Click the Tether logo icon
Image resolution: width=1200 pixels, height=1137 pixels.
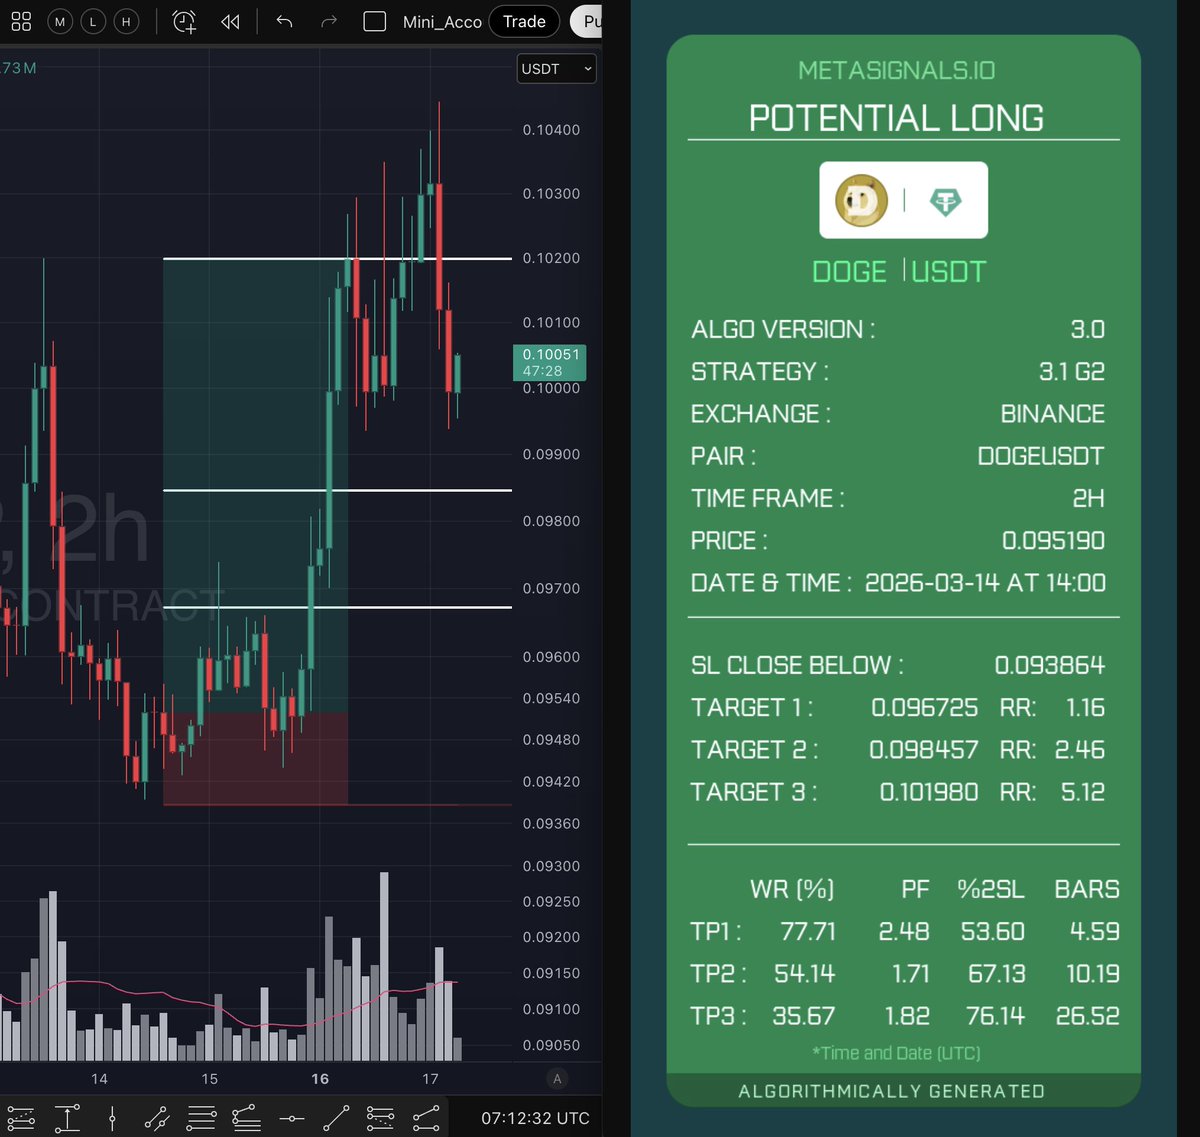coord(945,202)
